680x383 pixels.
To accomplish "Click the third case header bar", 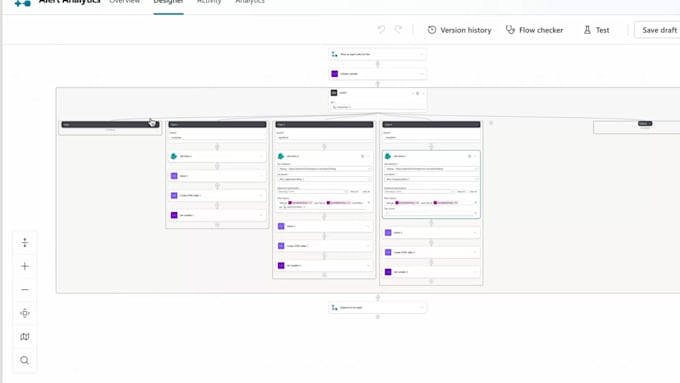I will (x=324, y=124).
